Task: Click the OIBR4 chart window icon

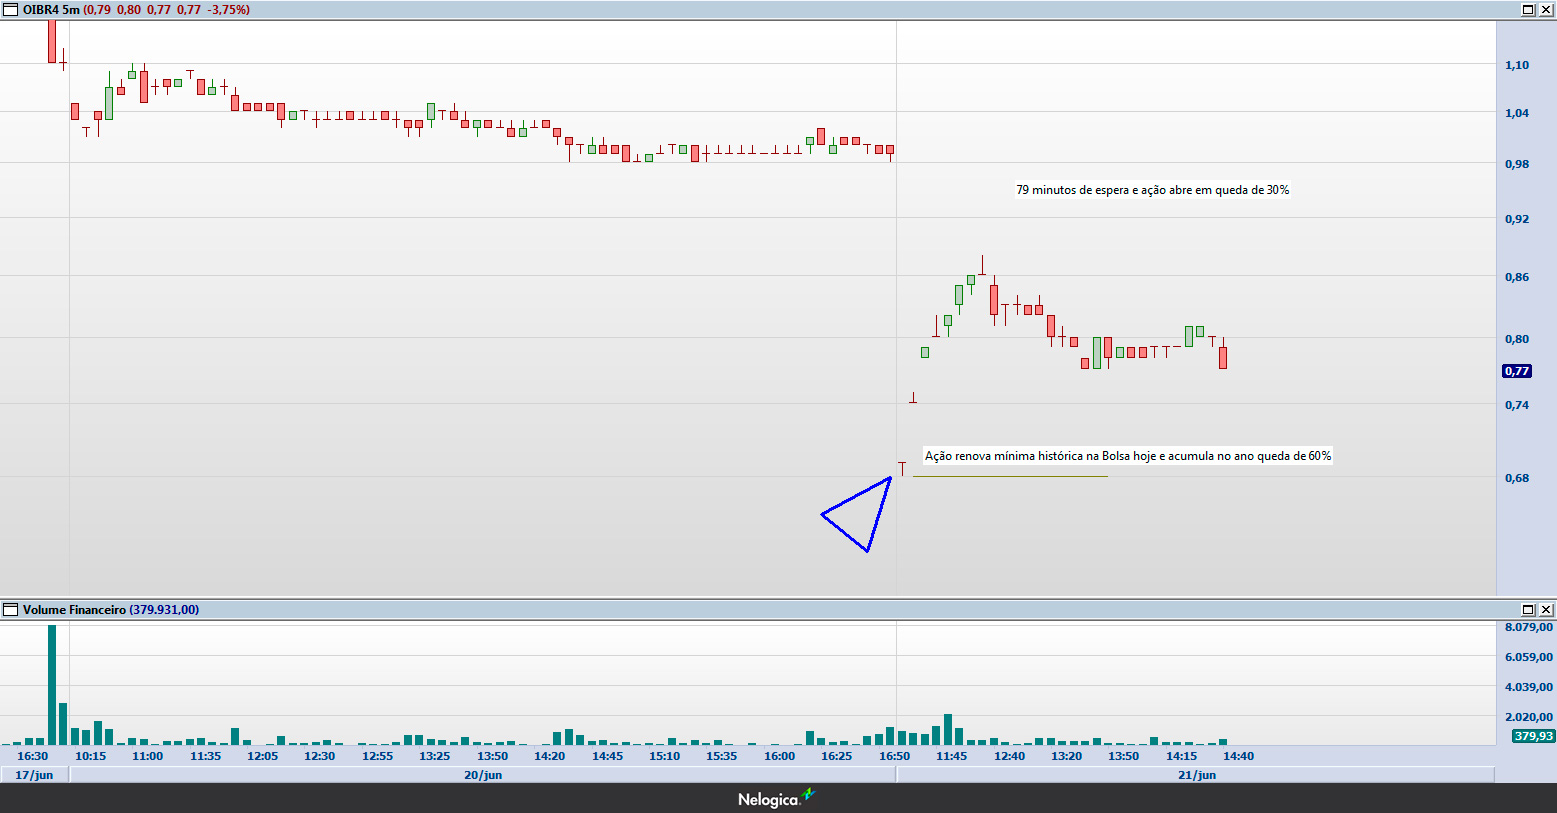Action: (11, 10)
